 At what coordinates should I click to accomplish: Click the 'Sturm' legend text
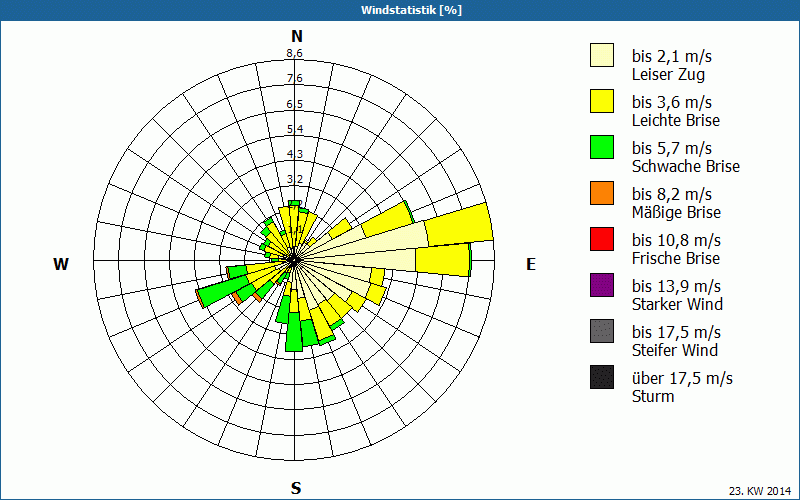(x=653, y=396)
